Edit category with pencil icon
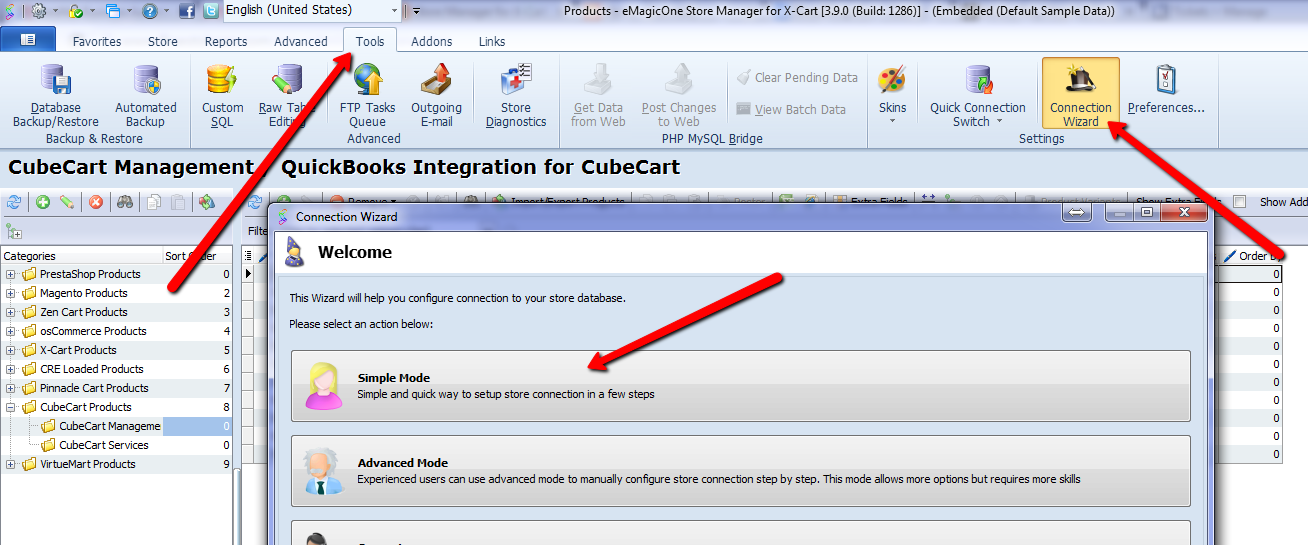Image resolution: width=1308 pixels, height=545 pixels. (67, 202)
